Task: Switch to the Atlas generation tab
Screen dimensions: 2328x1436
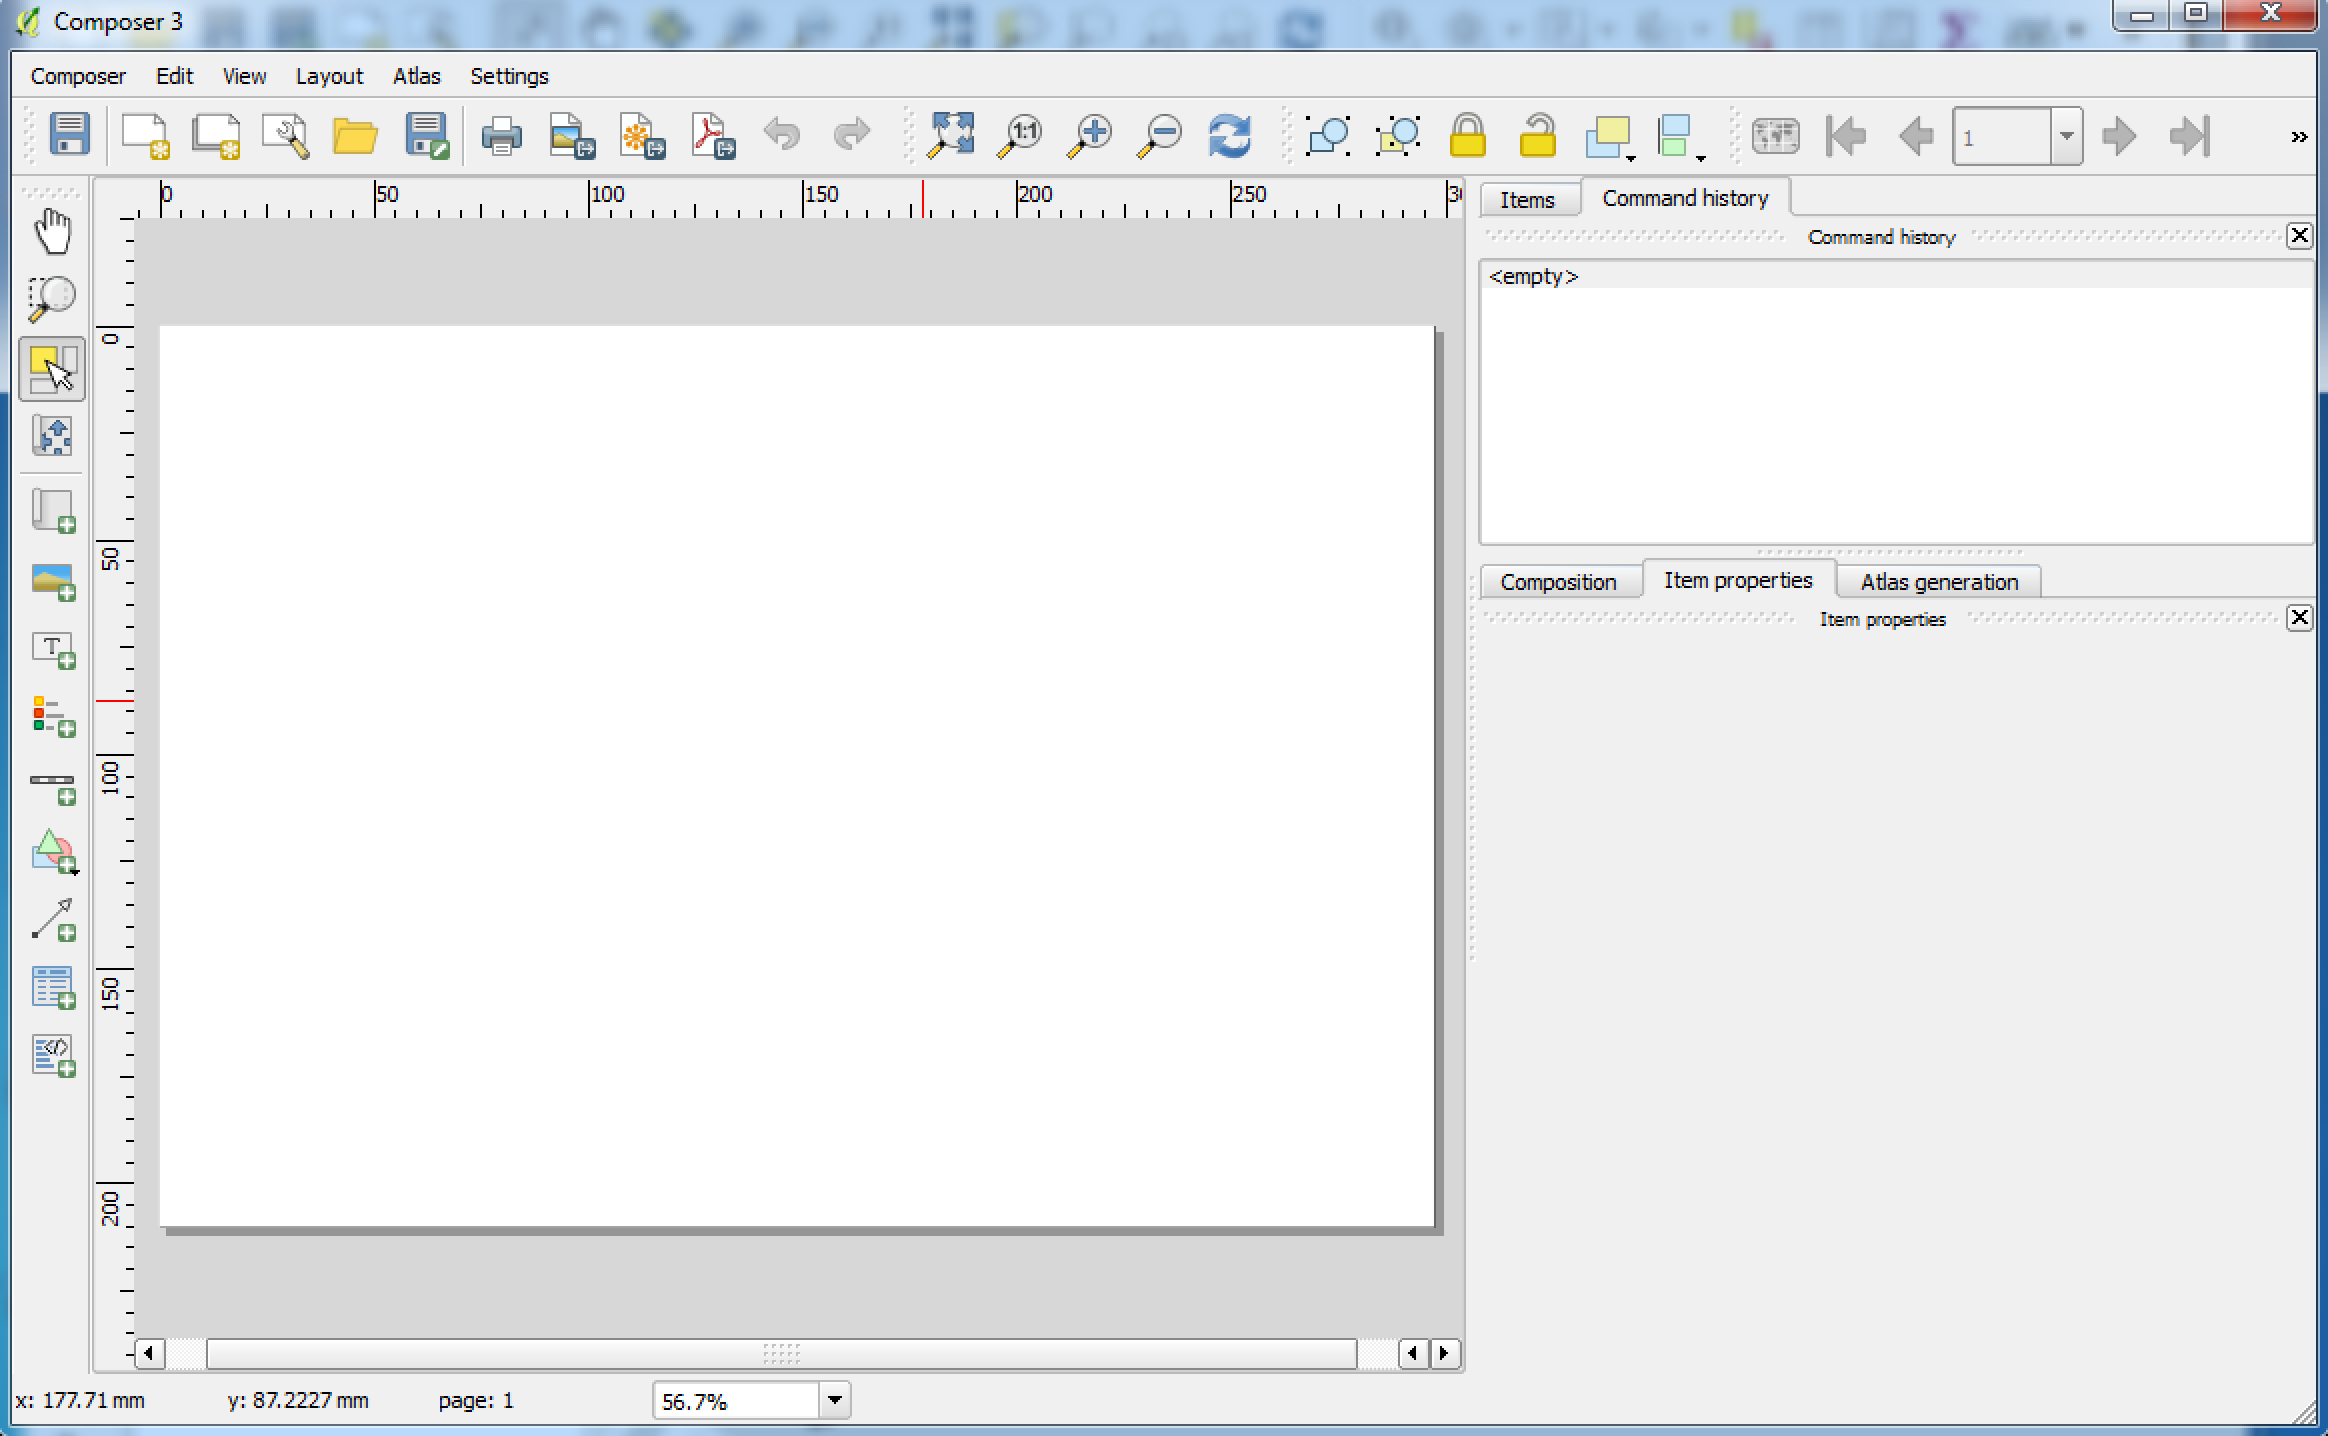Action: tap(1938, 582)
